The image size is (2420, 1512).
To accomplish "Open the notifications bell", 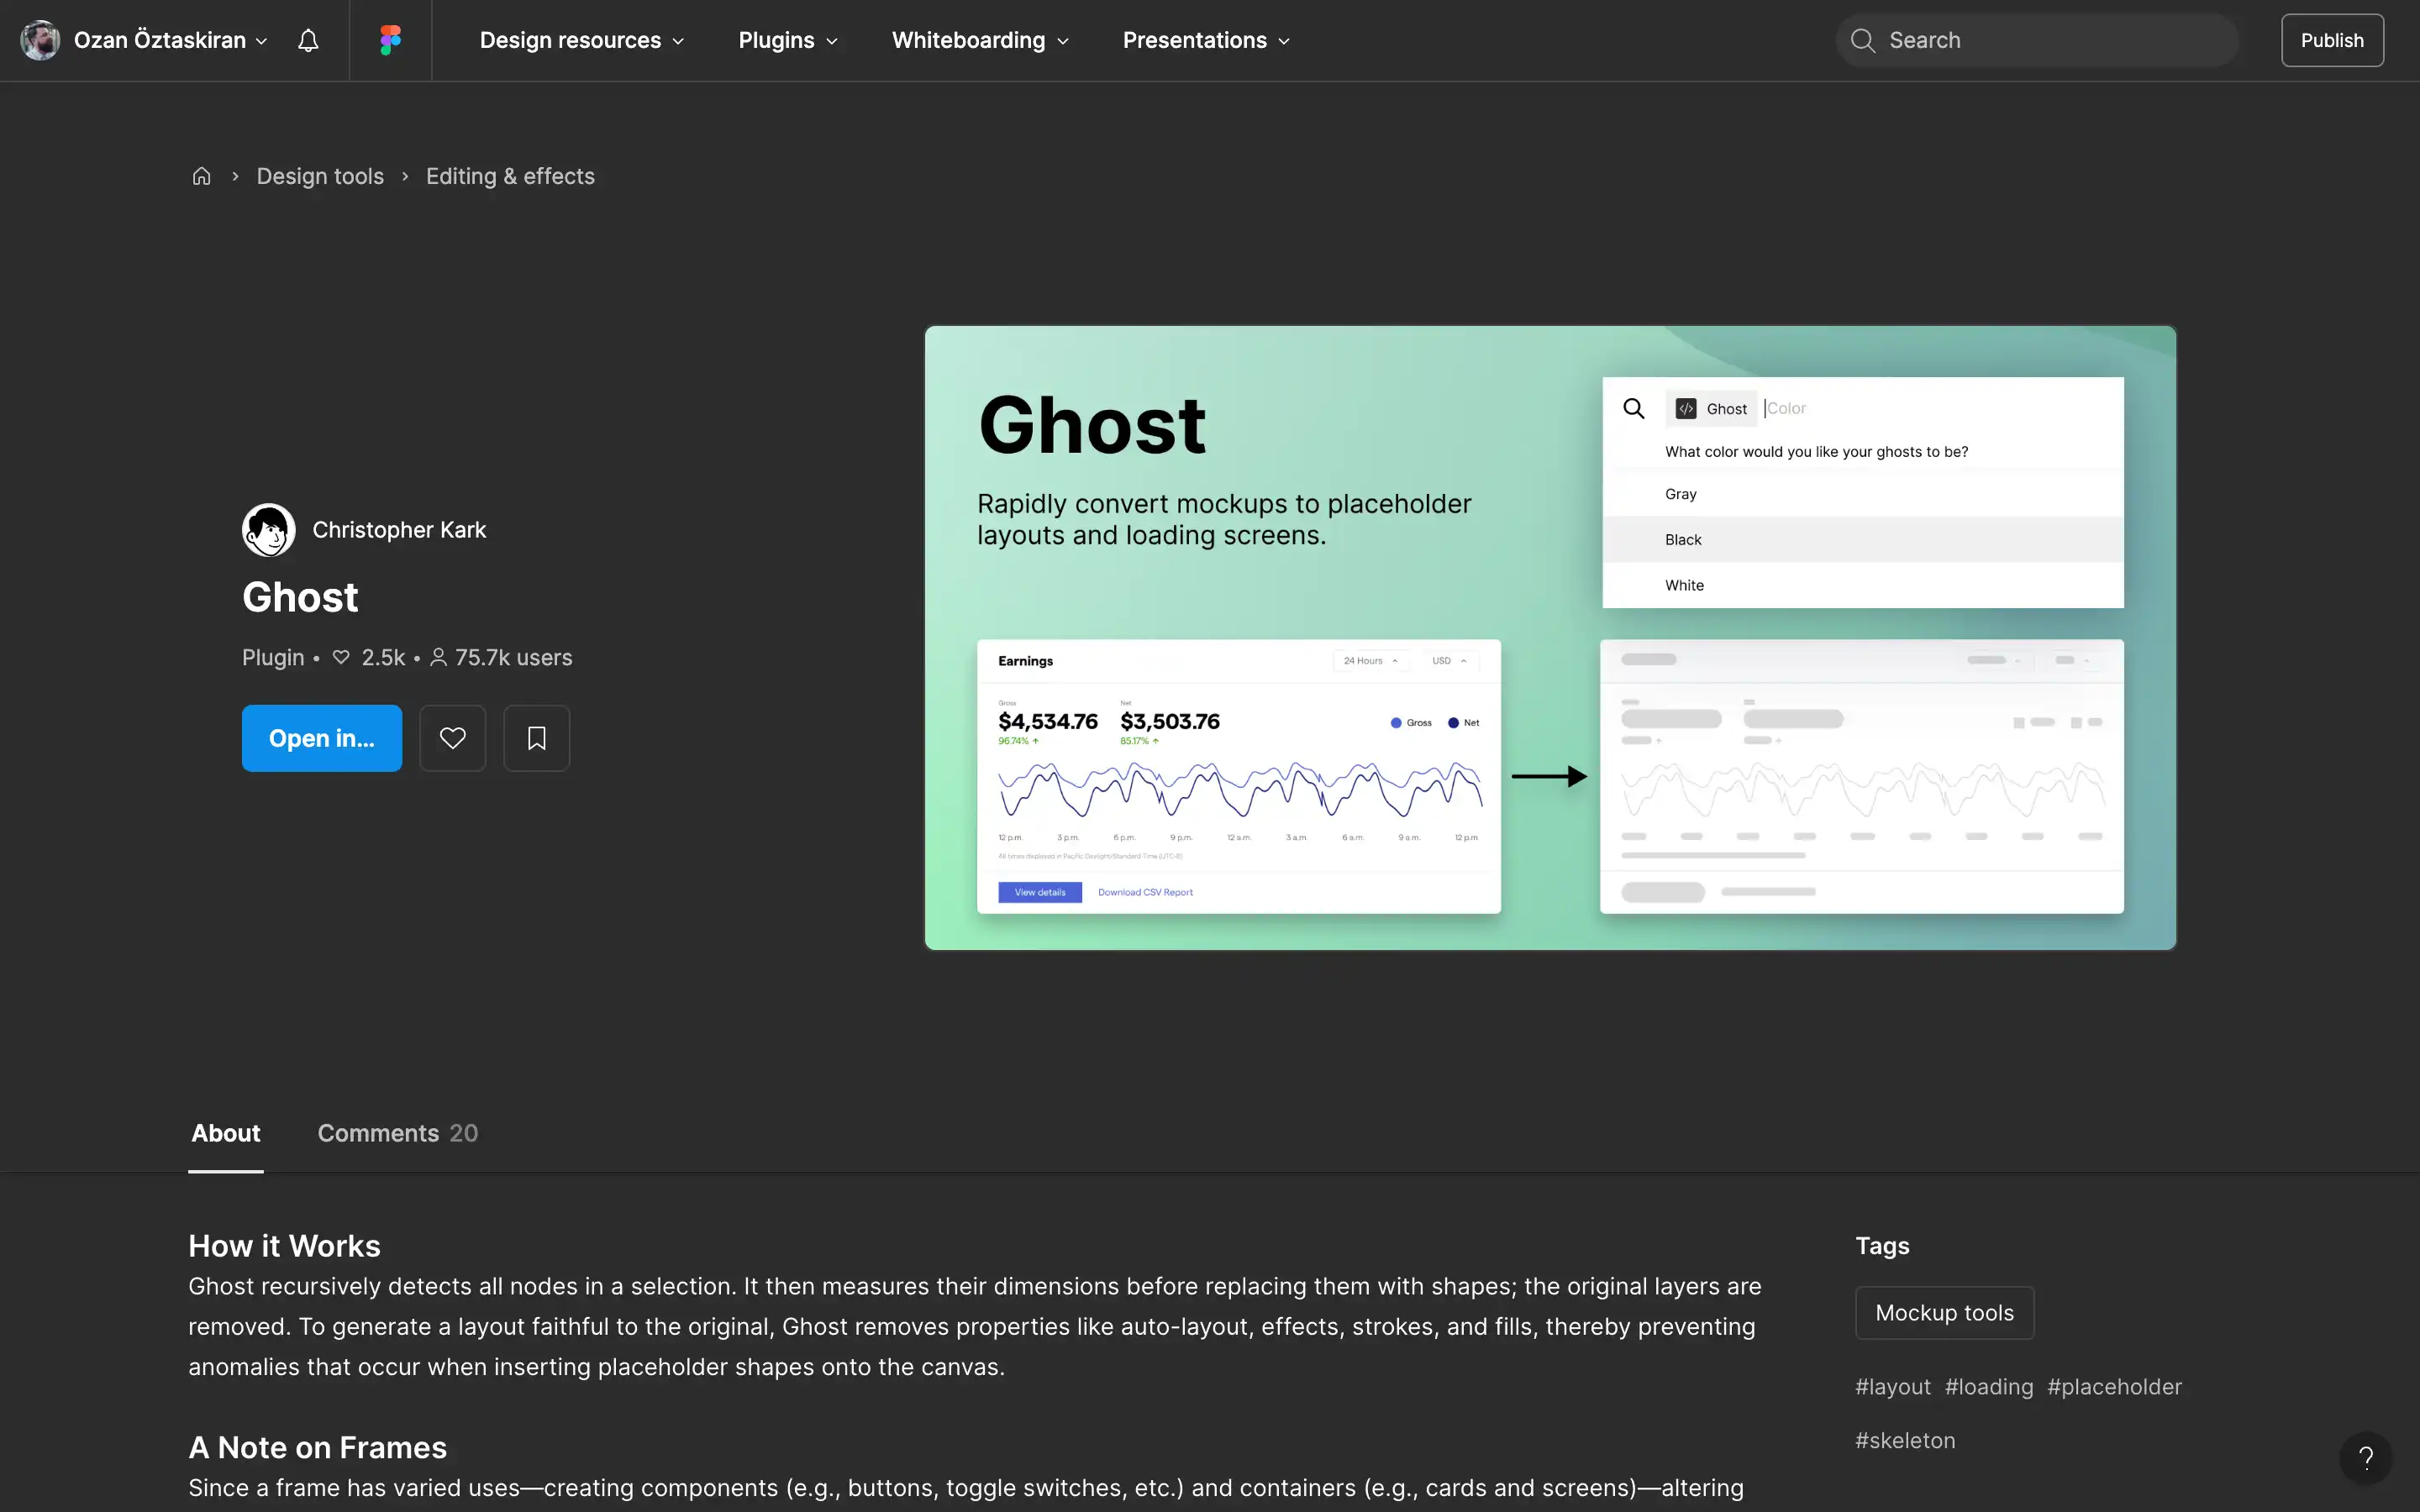I will click(x=308, y=40).
